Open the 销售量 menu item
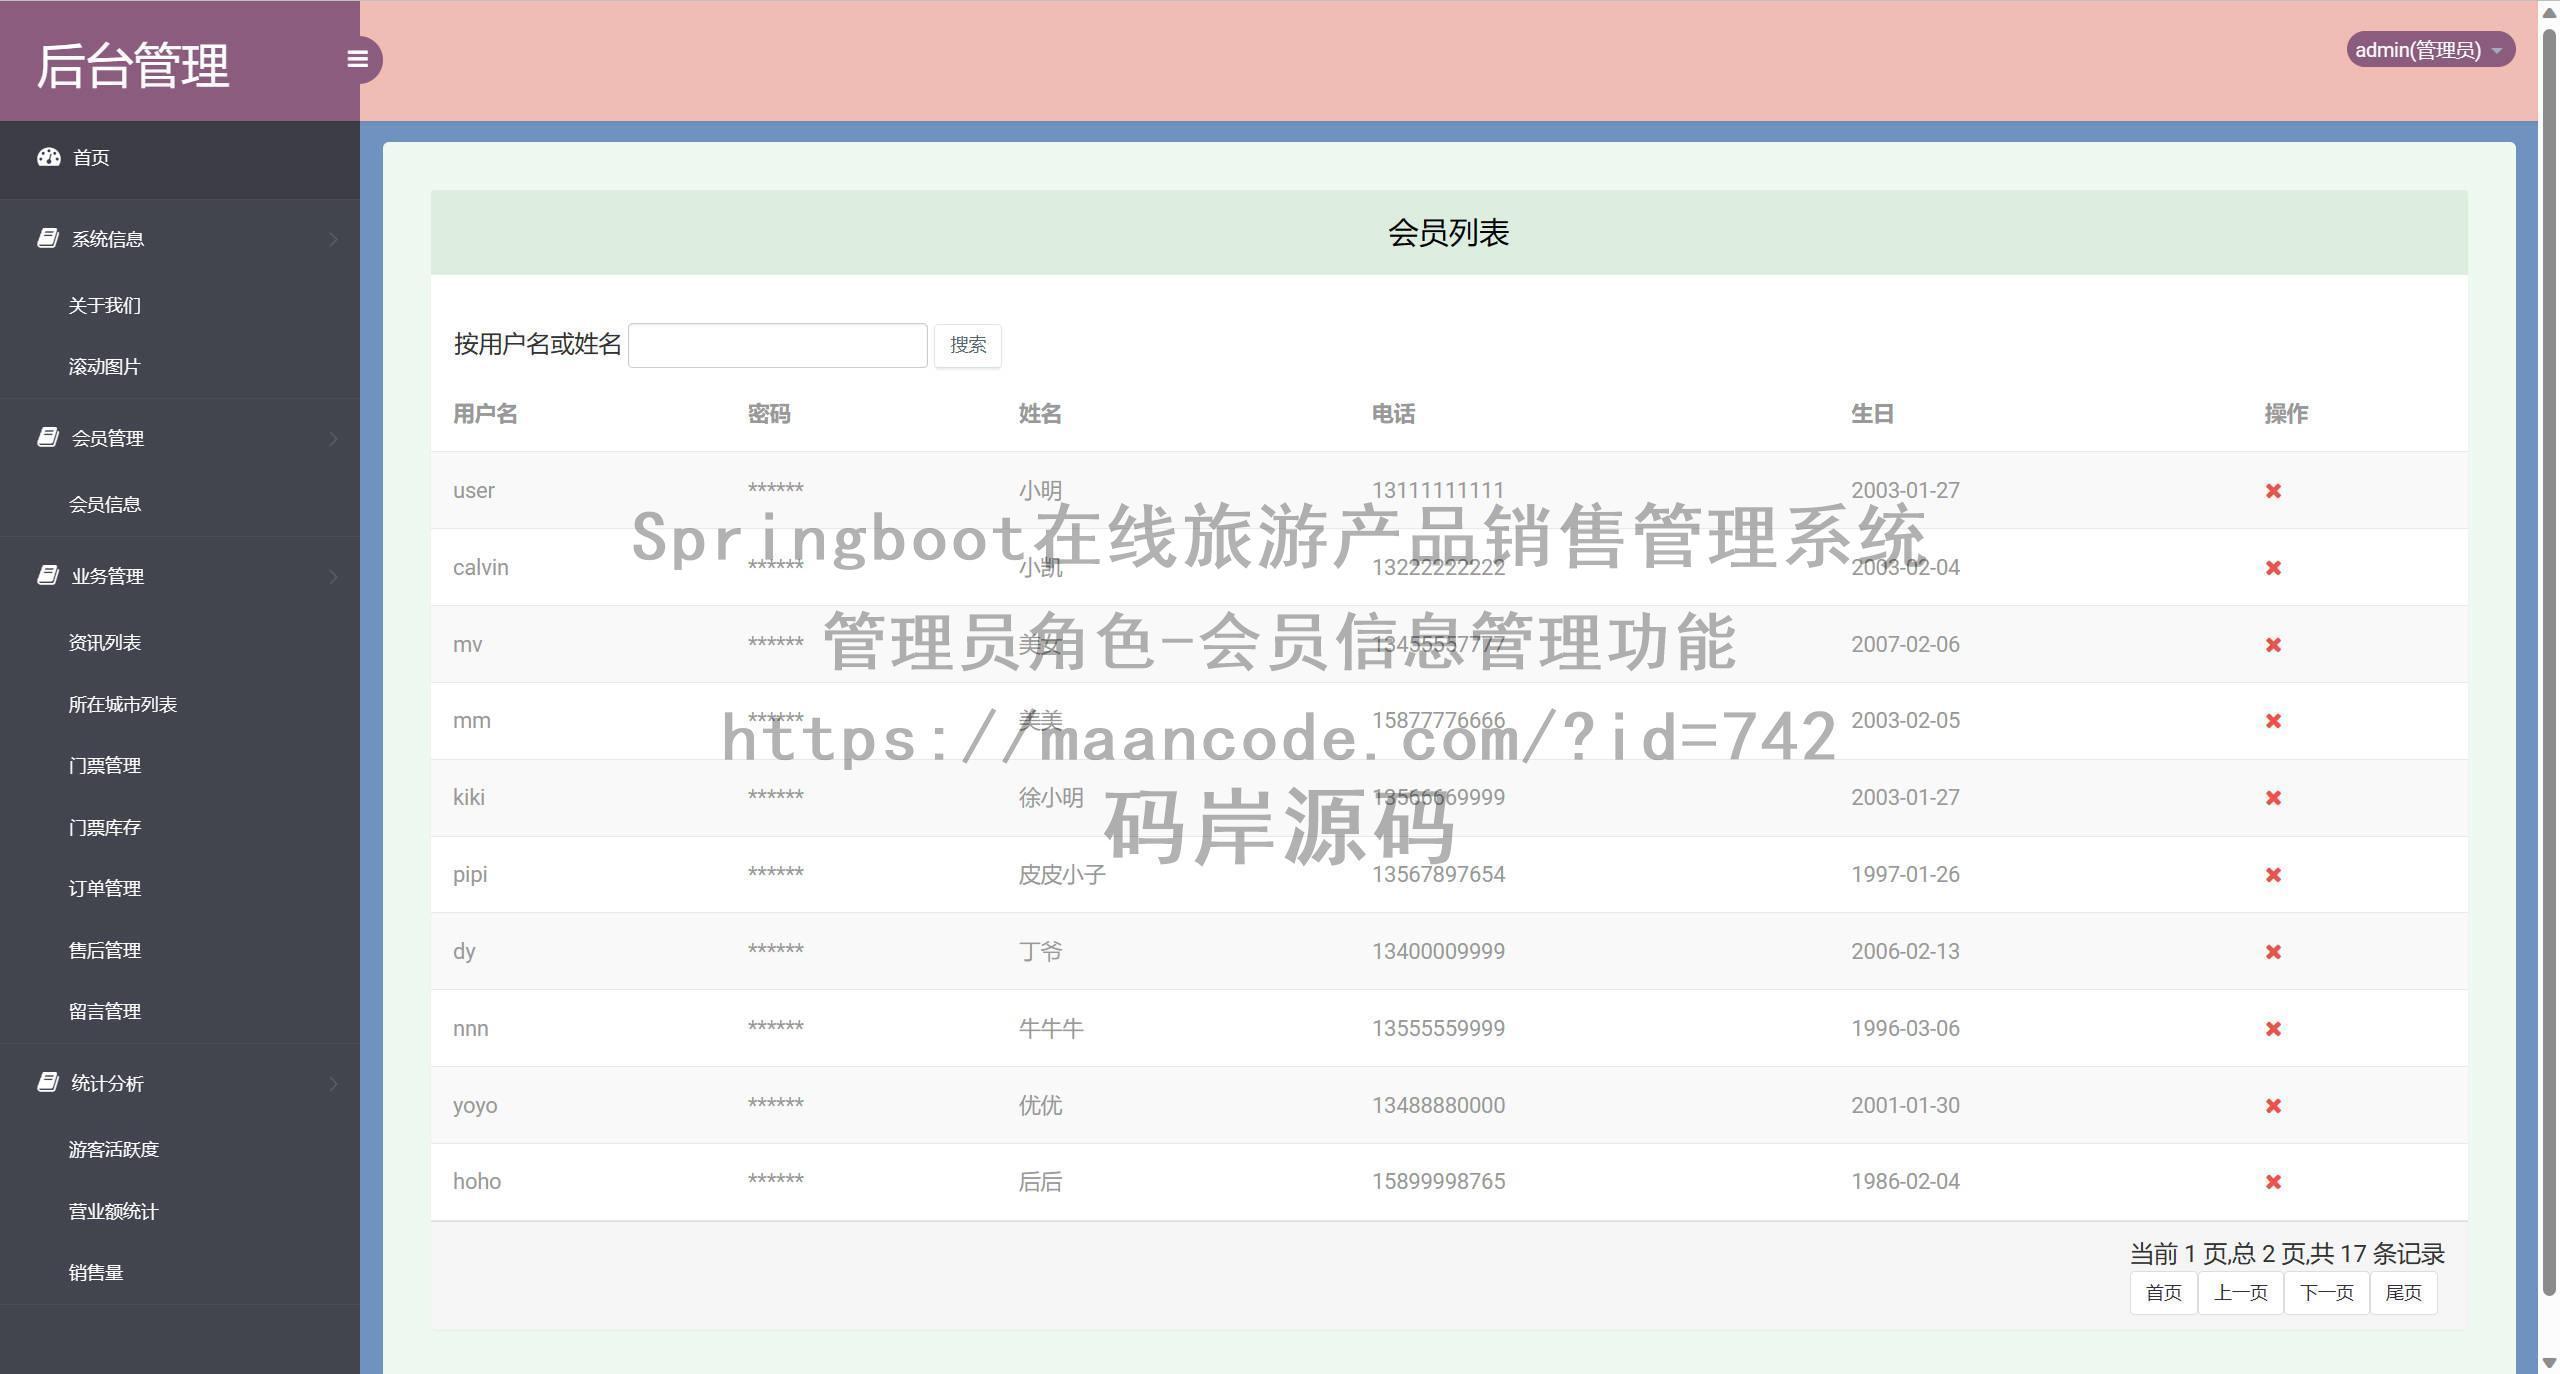 95,1272
